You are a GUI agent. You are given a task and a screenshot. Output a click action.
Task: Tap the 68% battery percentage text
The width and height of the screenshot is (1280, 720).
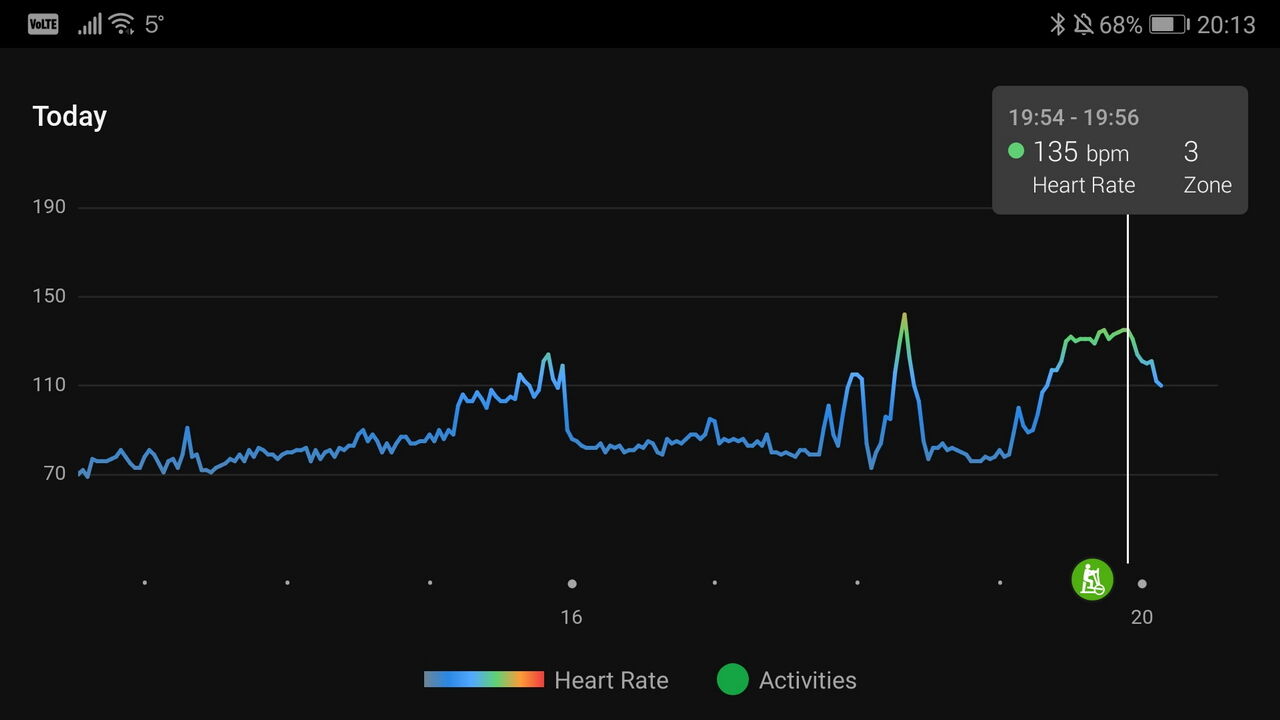[1120, 25]
